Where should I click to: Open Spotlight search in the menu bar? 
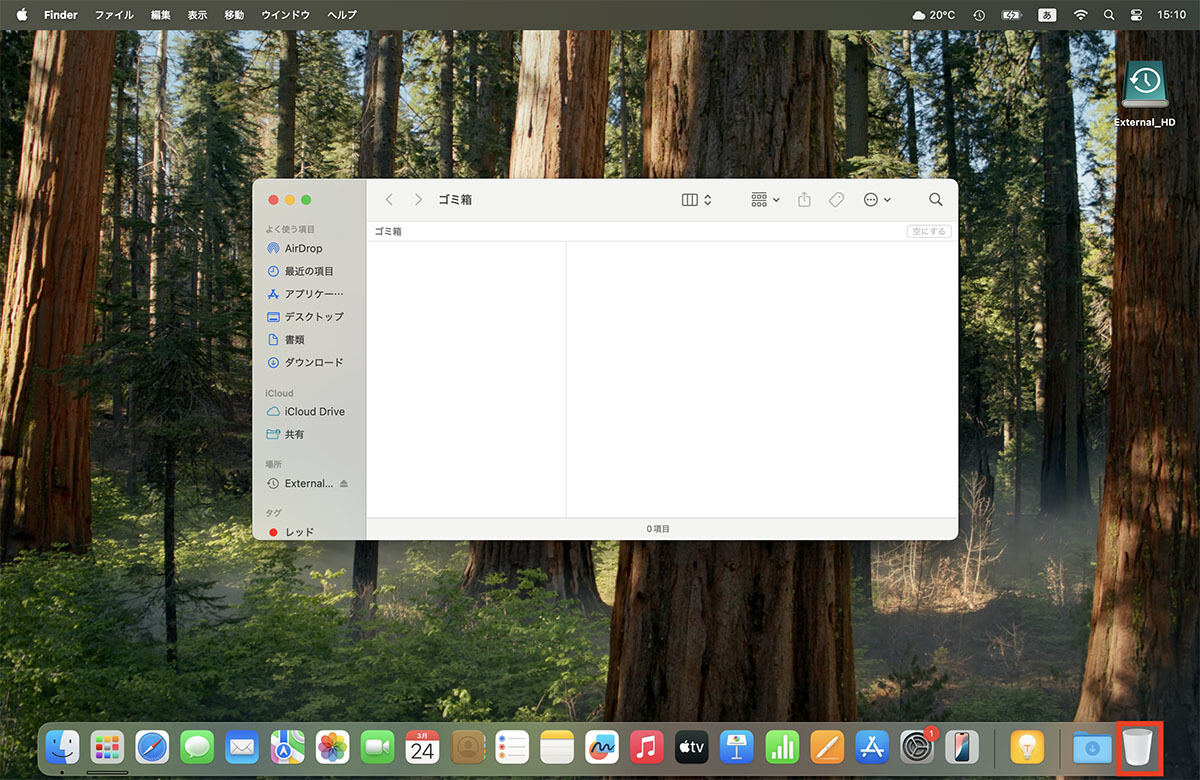[x=1108, y=15]
